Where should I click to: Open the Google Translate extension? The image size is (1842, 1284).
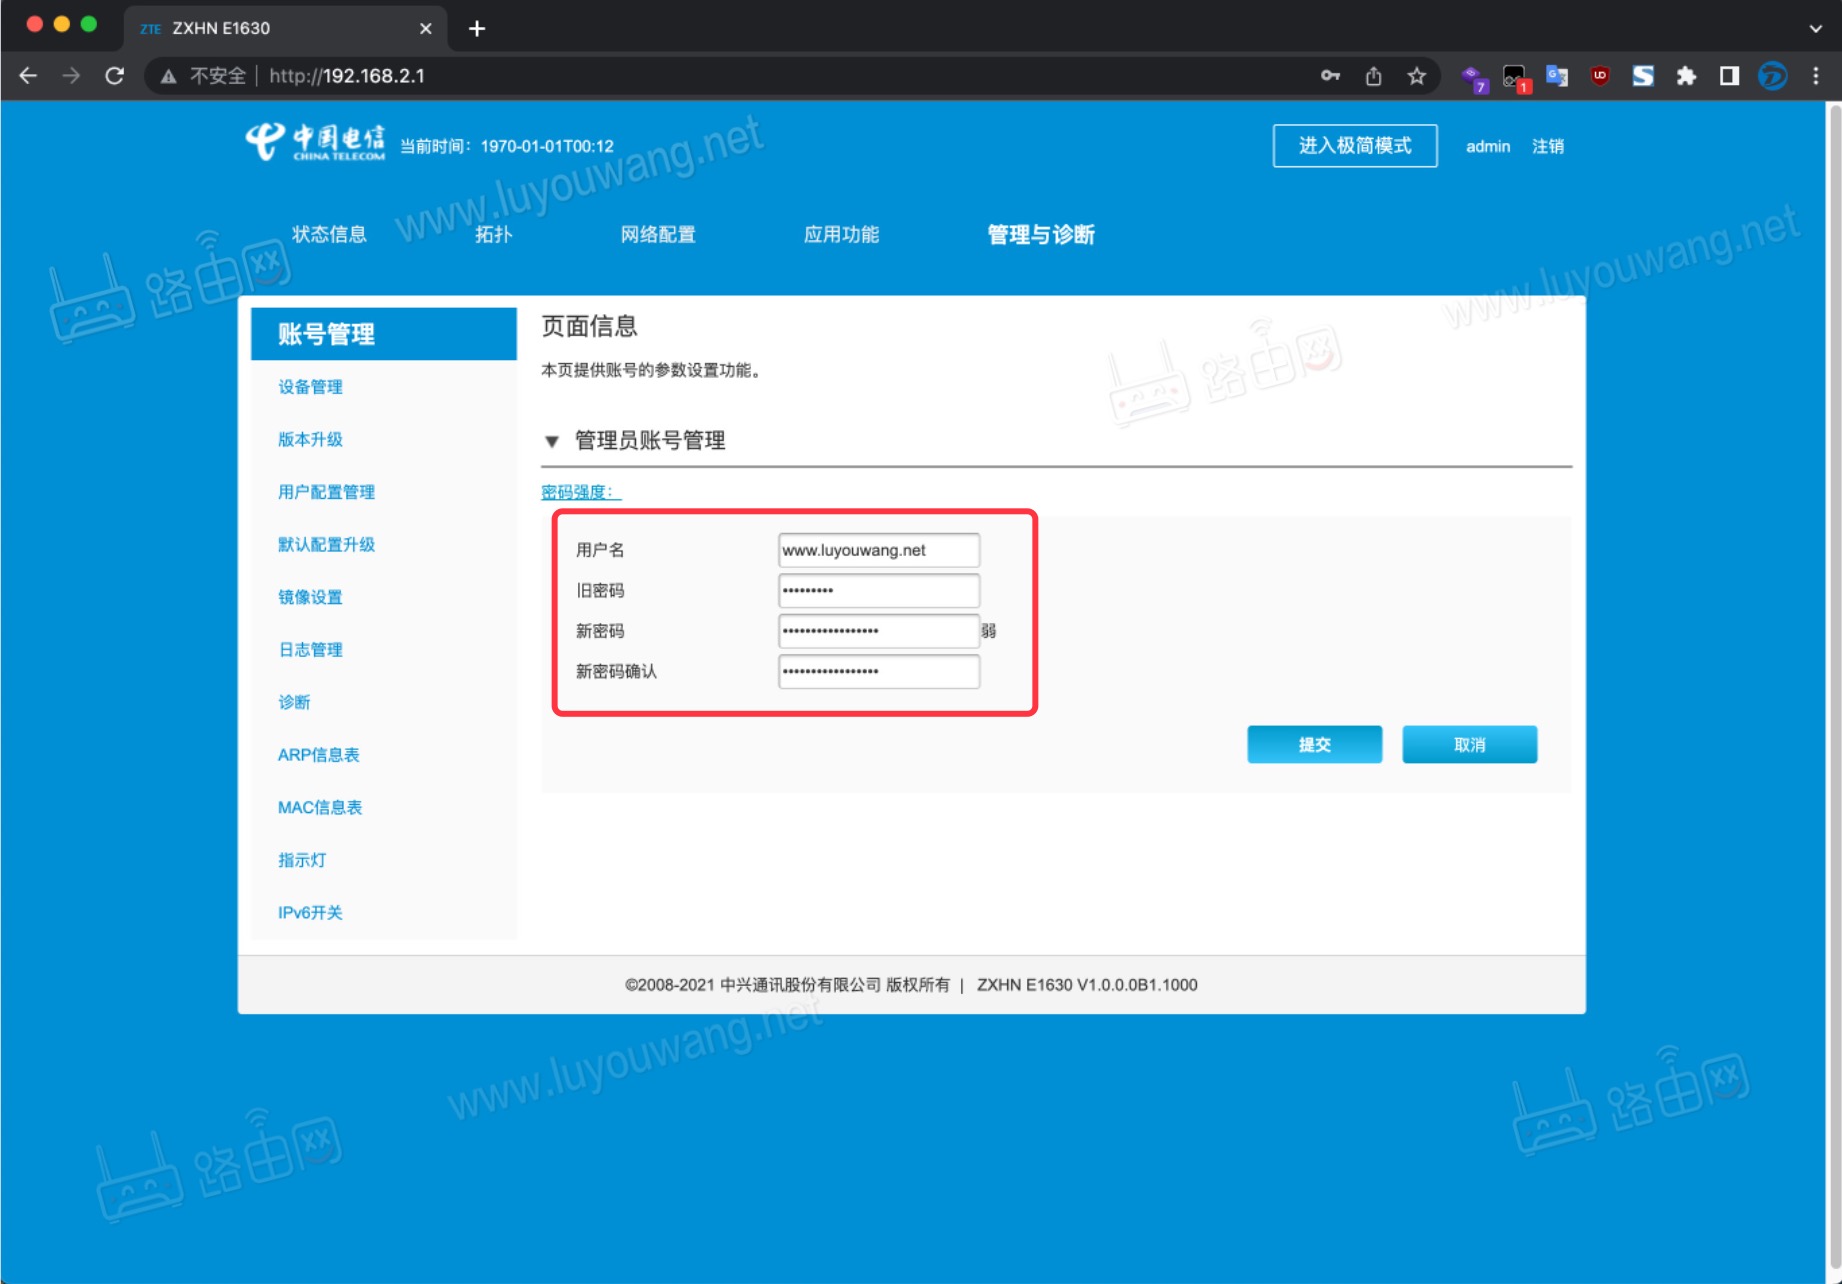1555,75
